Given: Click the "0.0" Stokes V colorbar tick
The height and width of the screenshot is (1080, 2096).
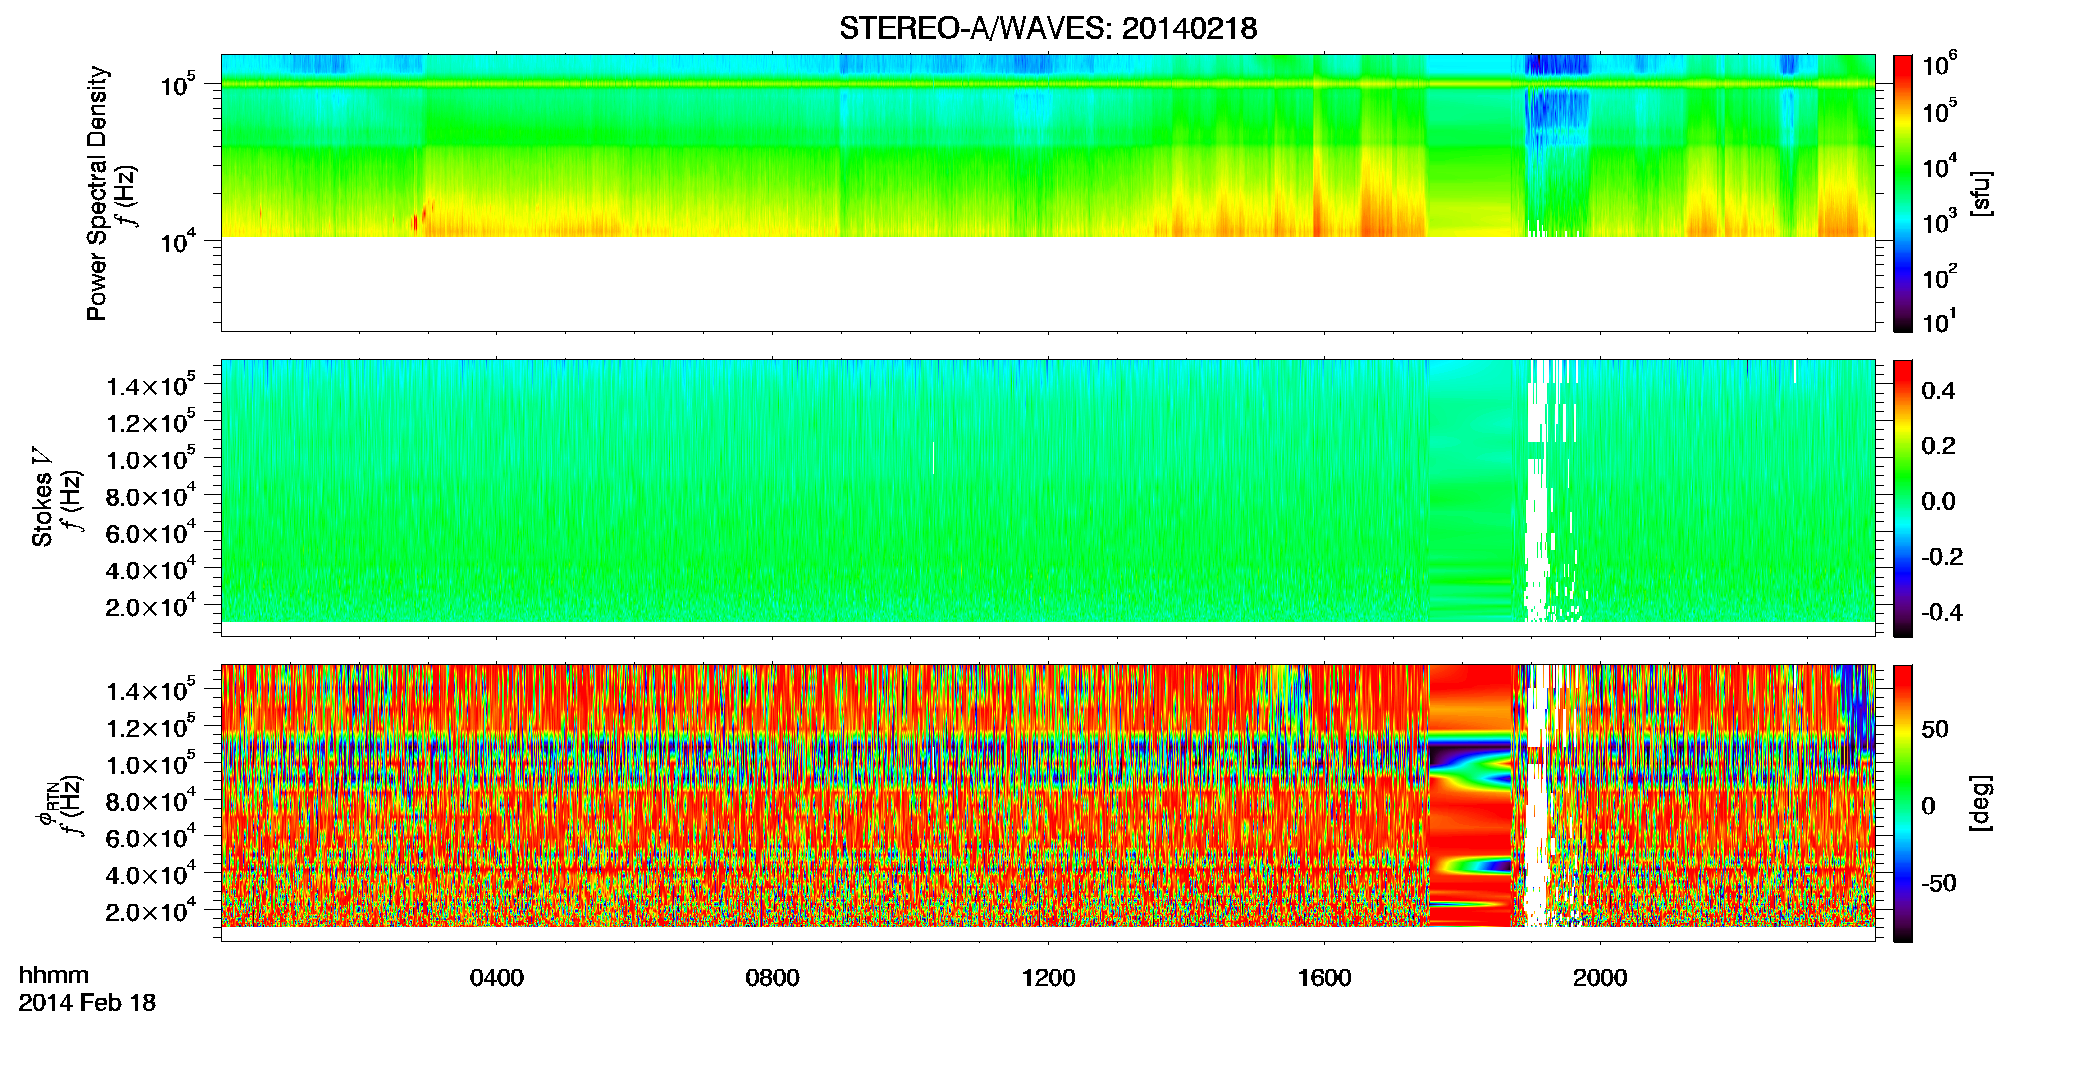Looking at the screenshot, I should click(x=1938, y=501).
